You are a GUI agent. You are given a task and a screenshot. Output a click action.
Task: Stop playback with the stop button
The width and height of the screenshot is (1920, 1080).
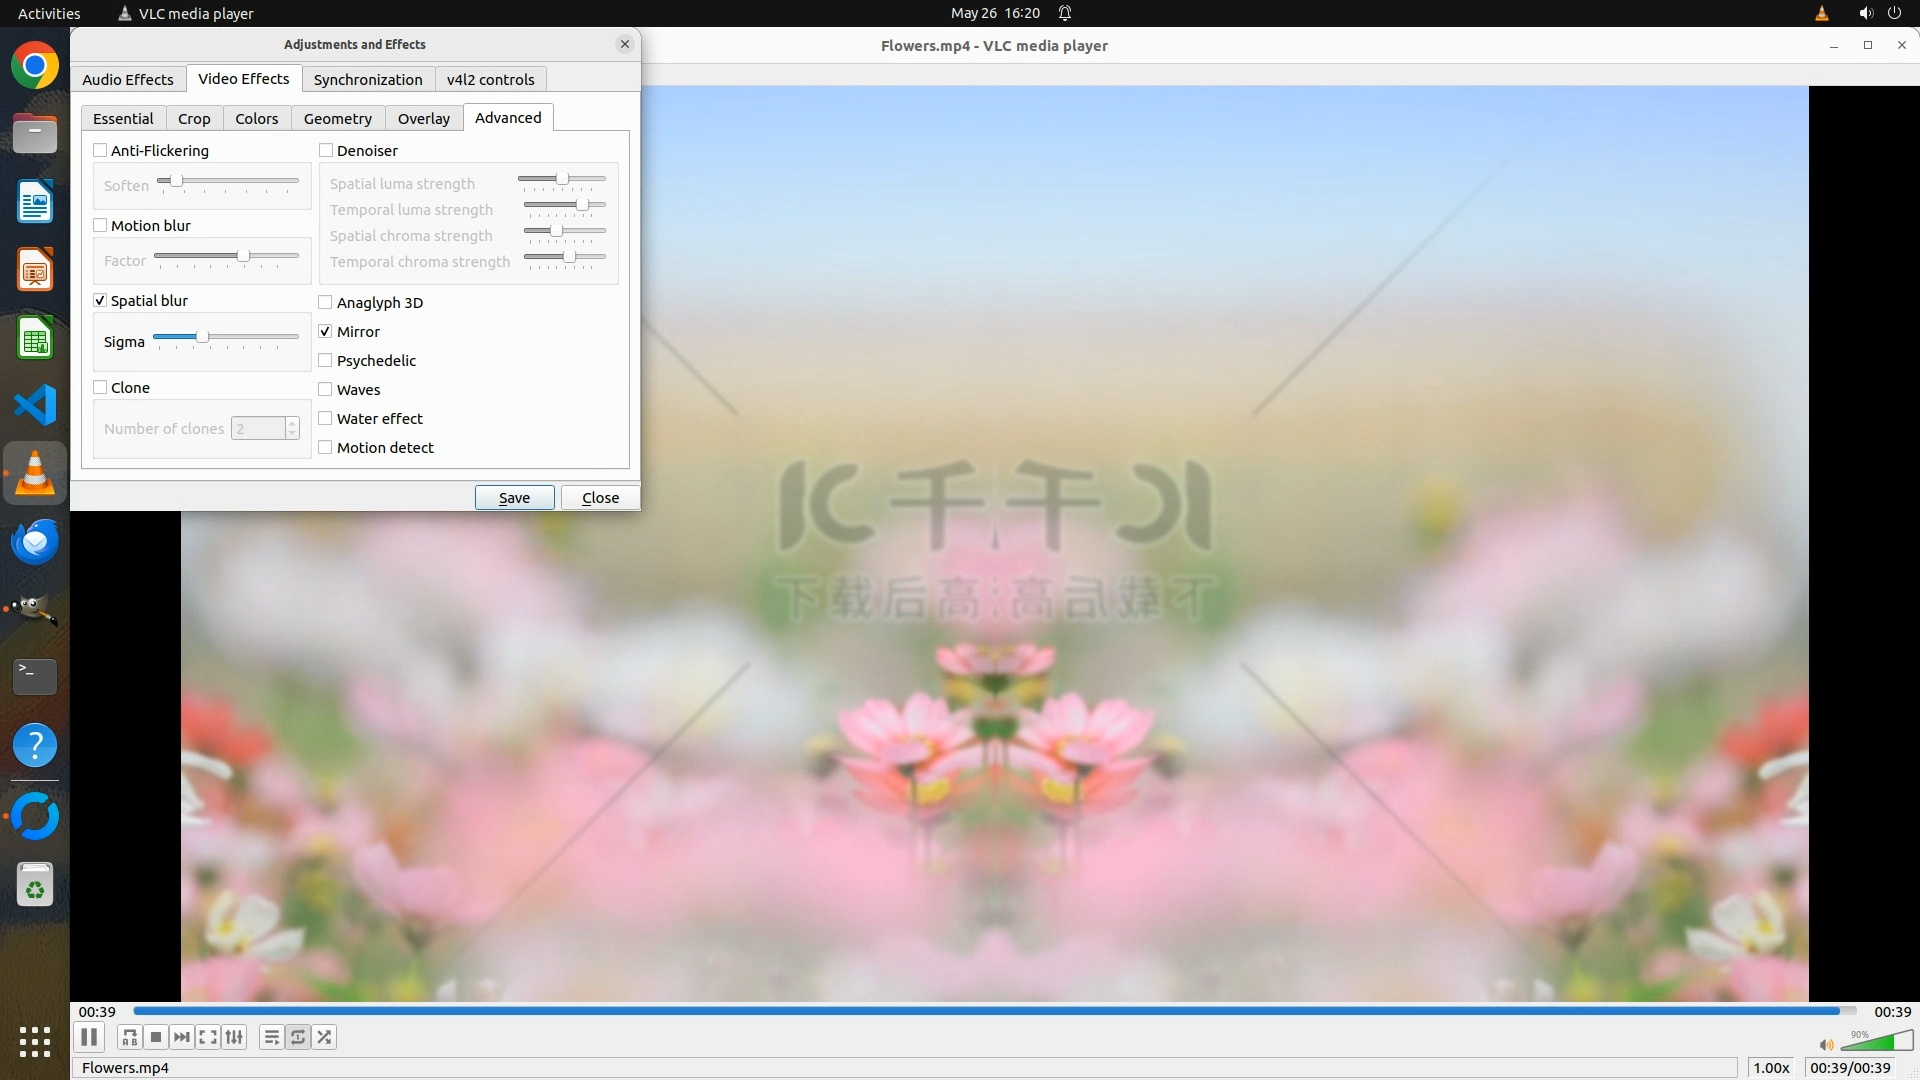156,1037
